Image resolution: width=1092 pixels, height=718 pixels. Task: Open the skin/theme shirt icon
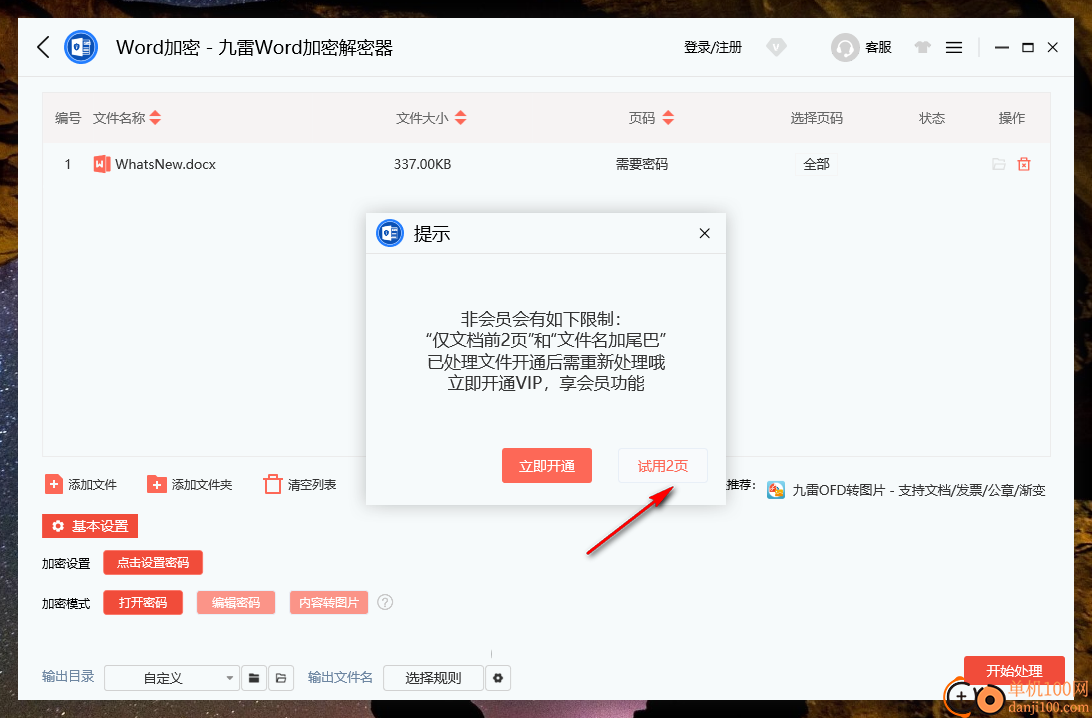[x=922, y=47]
